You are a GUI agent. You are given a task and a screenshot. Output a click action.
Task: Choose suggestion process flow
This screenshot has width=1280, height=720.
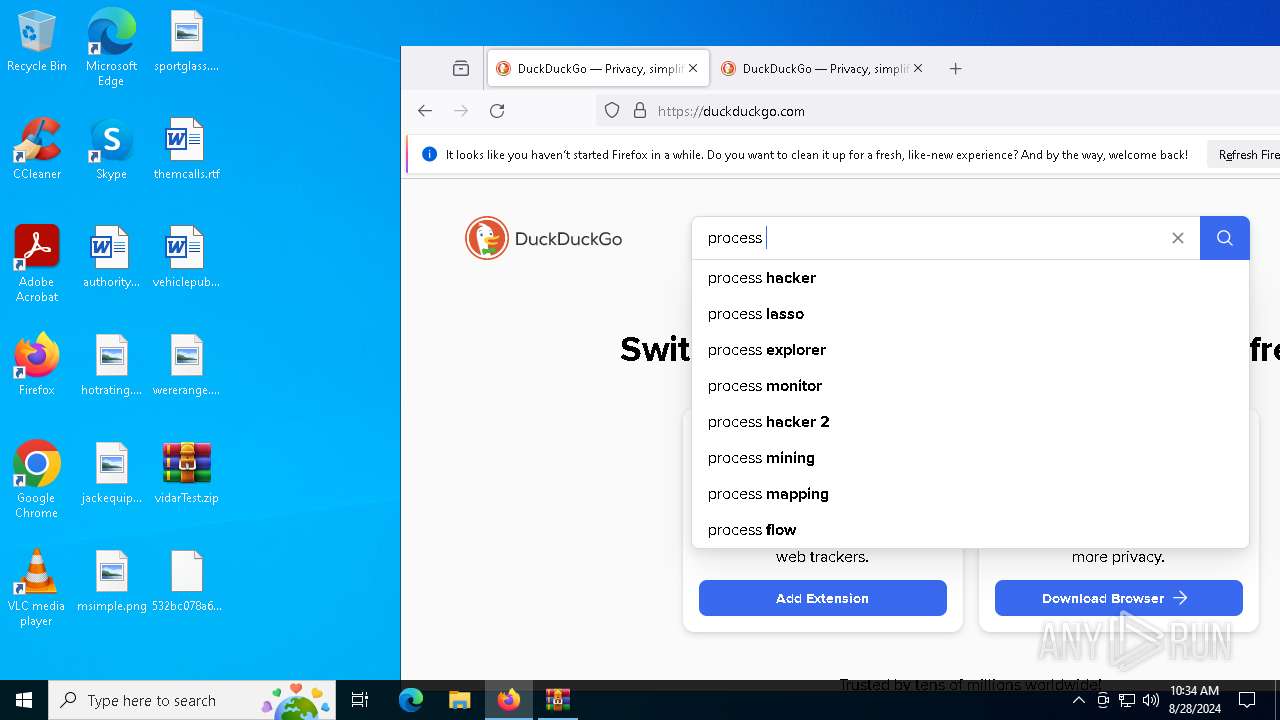[970, 530]
